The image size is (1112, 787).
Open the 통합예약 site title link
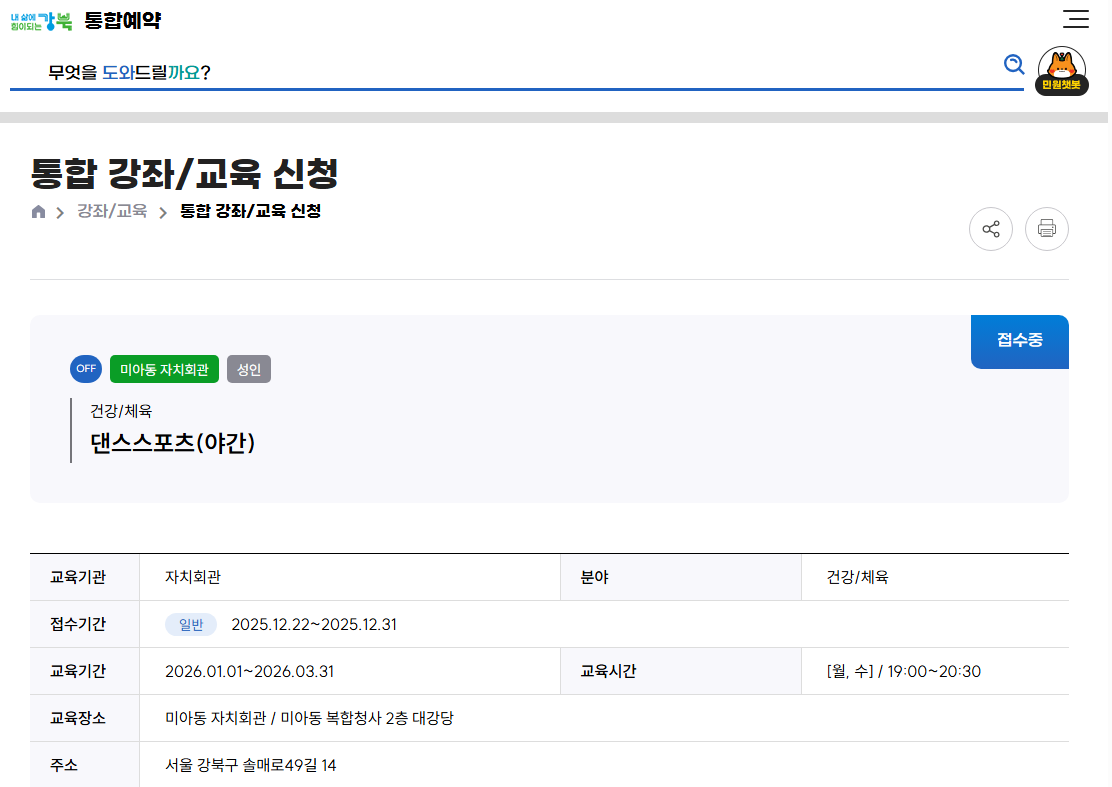click(123, 20)
